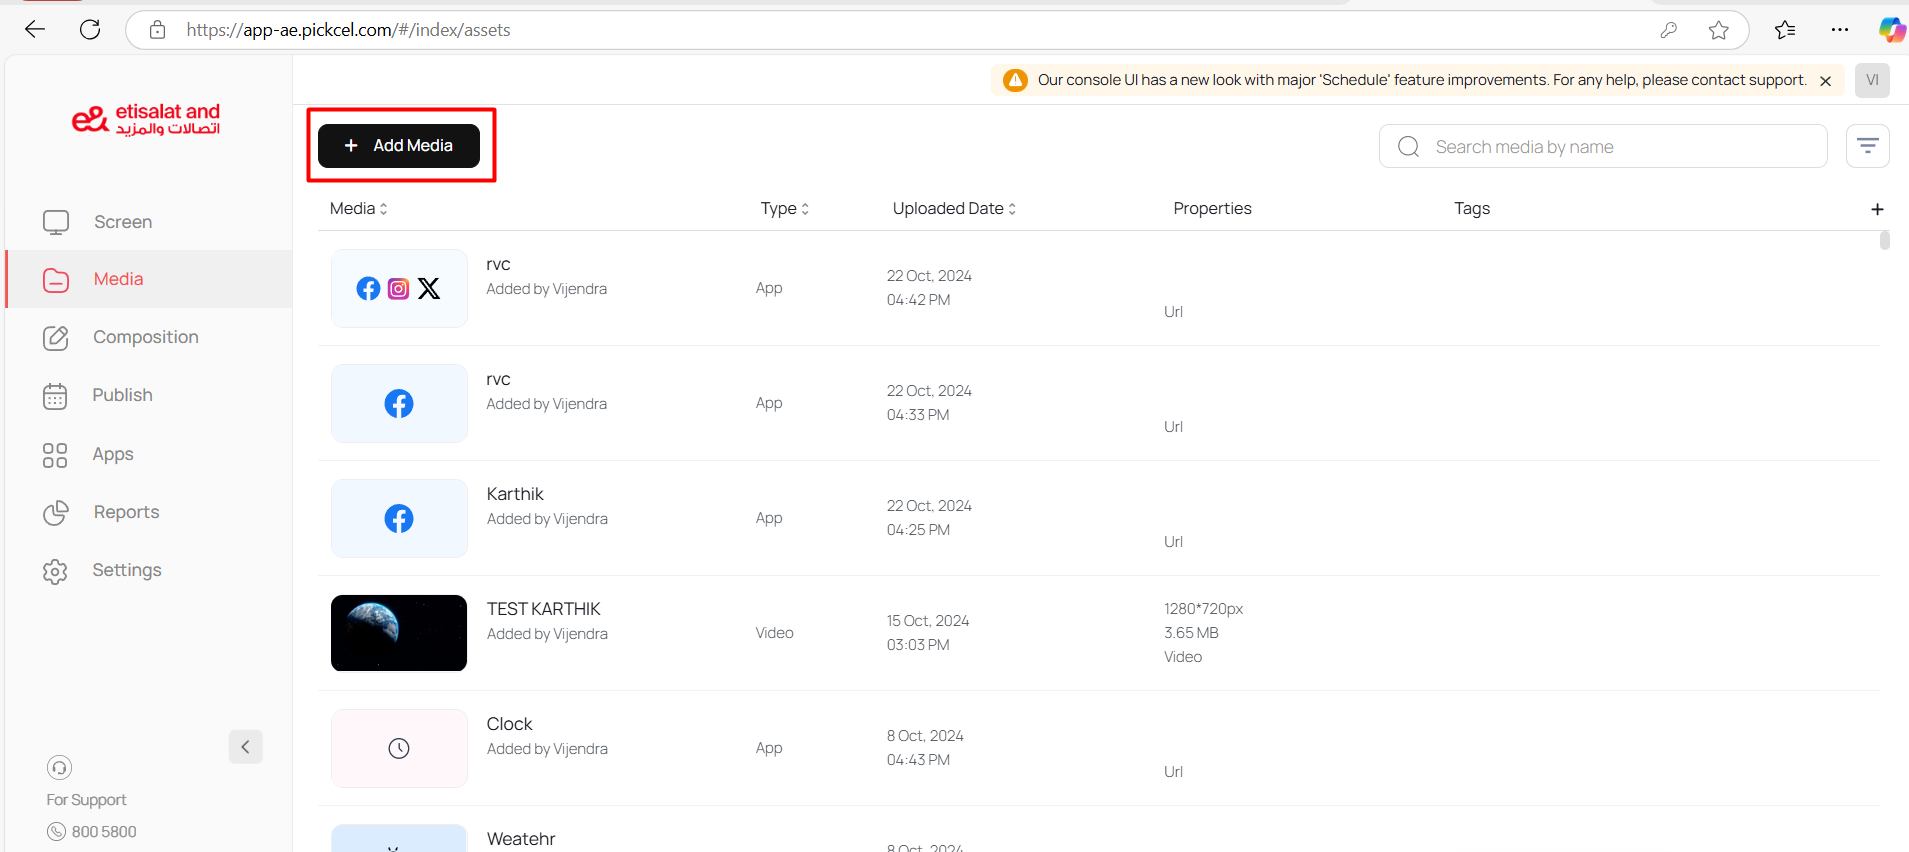This screenshot has height=852, width=1909.
Task: Open Settings from the sidebar
Action: point(126,570)
